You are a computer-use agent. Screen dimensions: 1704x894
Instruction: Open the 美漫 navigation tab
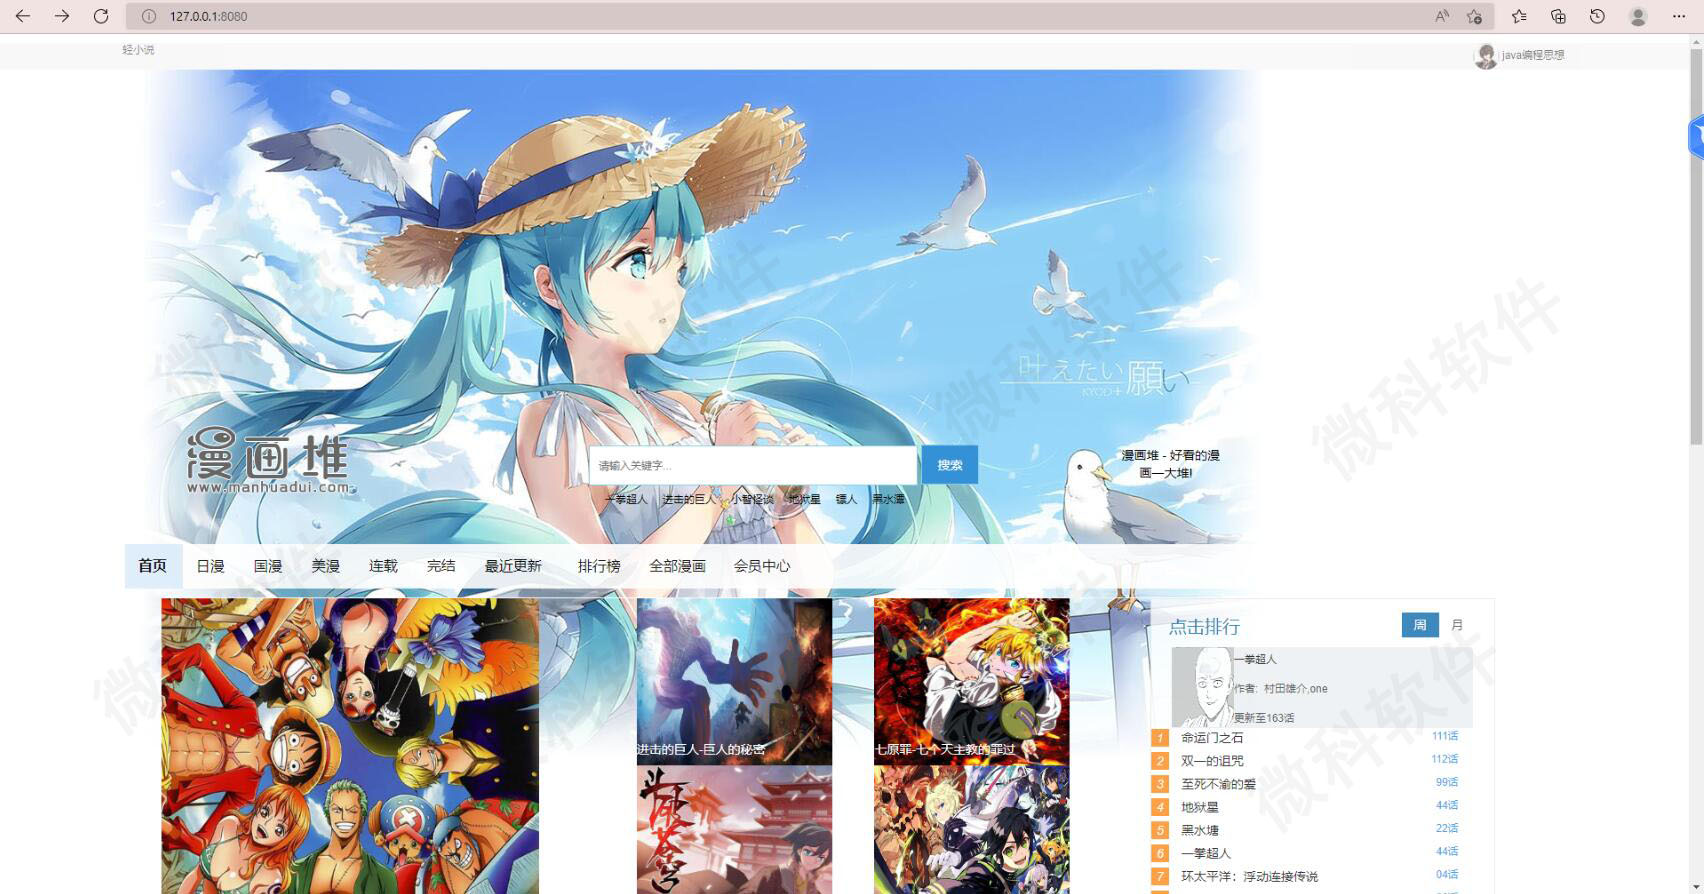[326, 566]
